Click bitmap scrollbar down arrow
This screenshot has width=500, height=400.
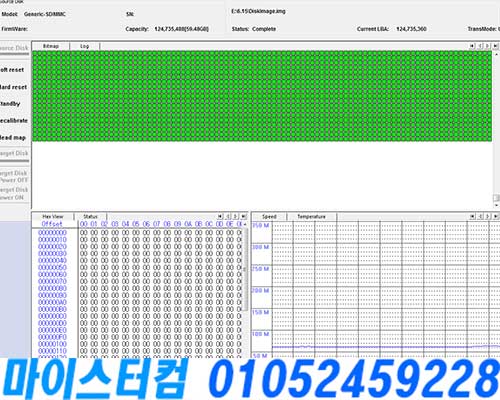pos(496,205)
